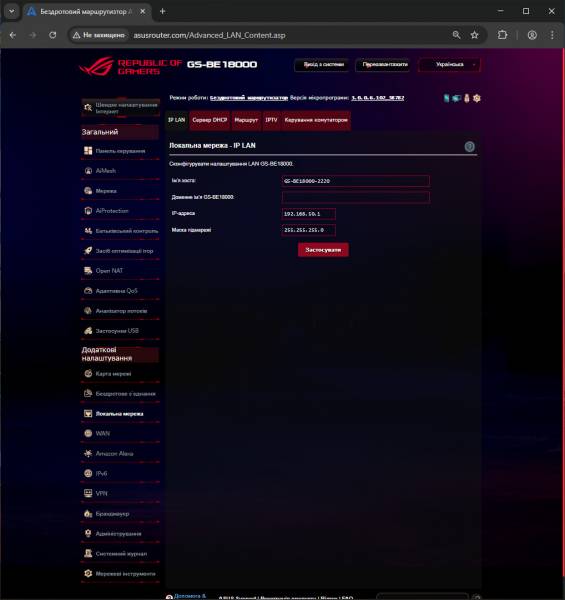Screen dimensions: 565x600
Task: Open AiProtection from the sidebar
Action: [x=120, y=211]
